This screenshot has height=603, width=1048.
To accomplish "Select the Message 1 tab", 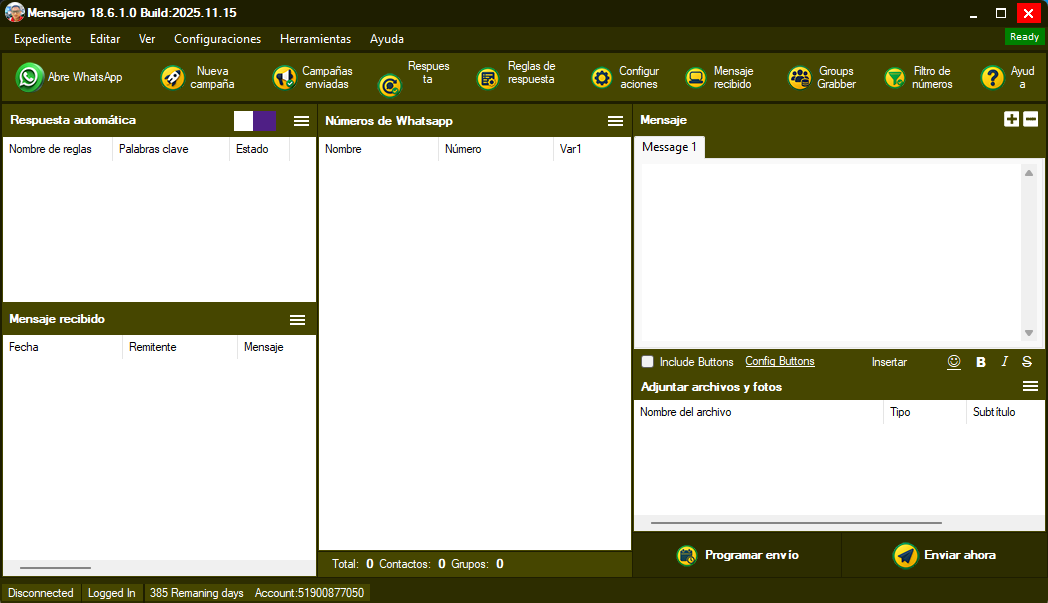I will tap(668, 145).
